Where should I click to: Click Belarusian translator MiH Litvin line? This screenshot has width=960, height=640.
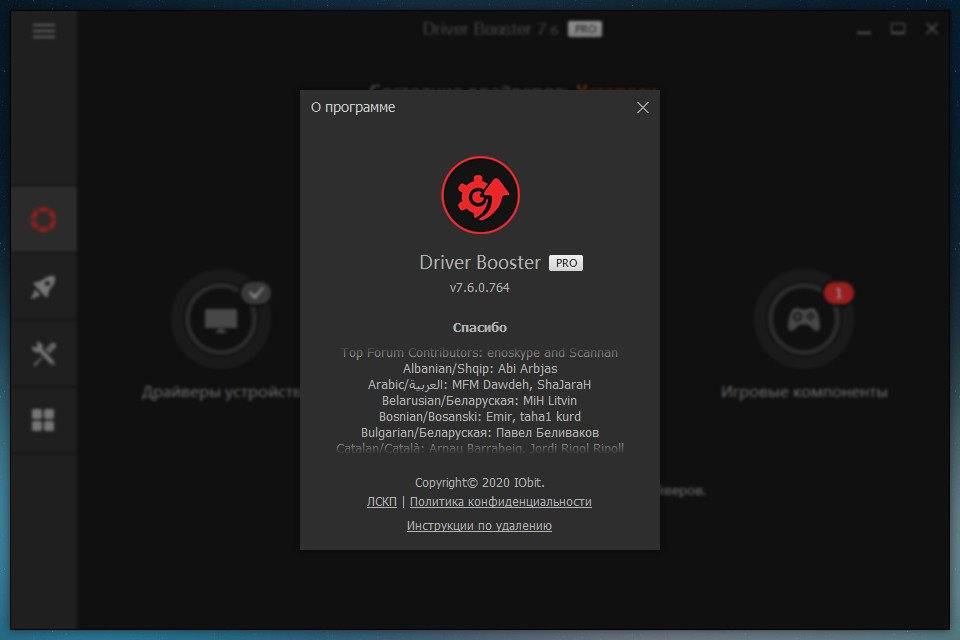(479, 401)
